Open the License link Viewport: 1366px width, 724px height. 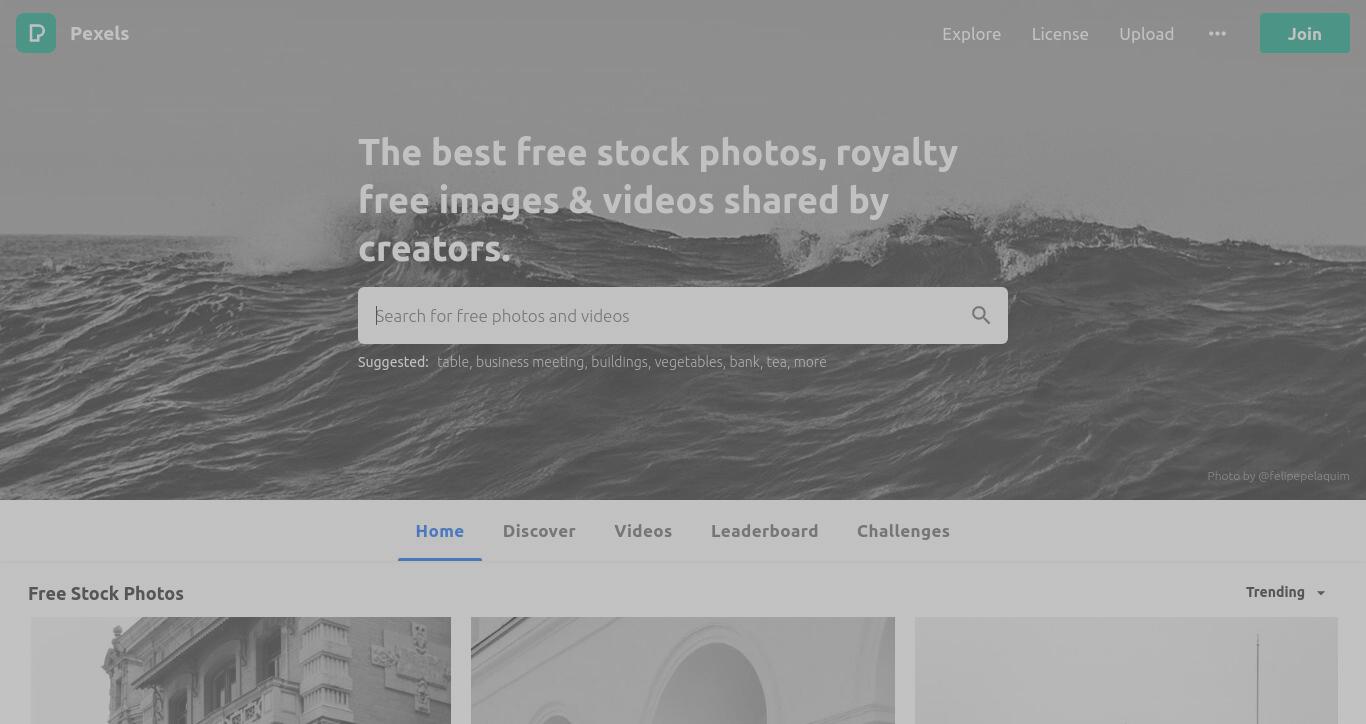1060,34
